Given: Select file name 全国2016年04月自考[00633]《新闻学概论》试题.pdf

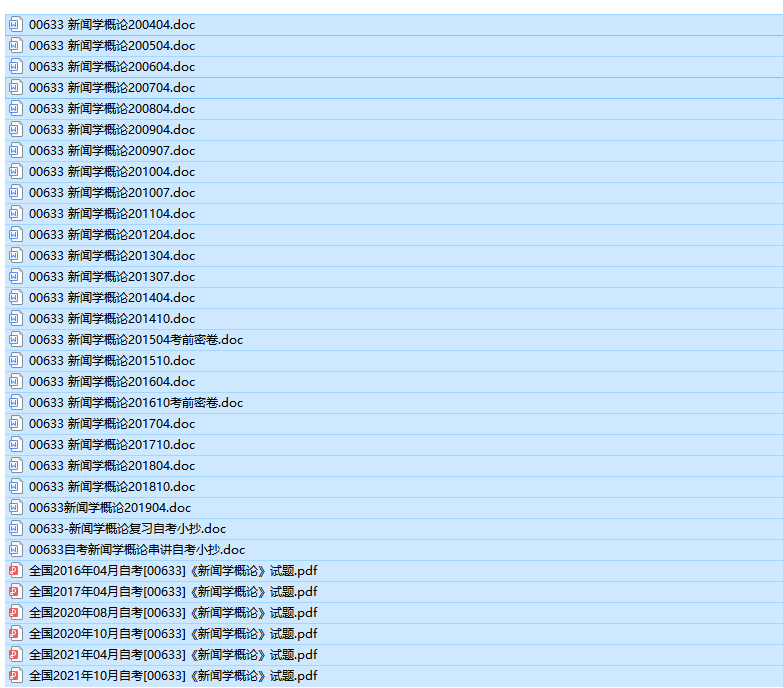Looking at the screenshot, I should point(173,570).
